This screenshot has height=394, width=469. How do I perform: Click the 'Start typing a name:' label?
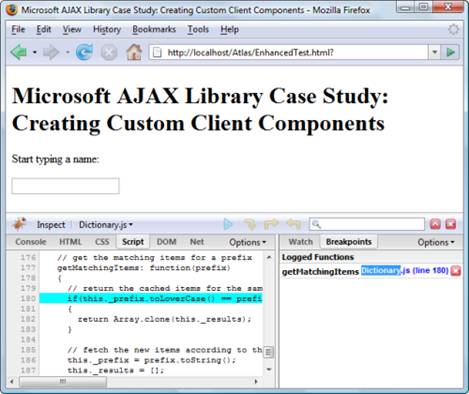pos(55,159)
